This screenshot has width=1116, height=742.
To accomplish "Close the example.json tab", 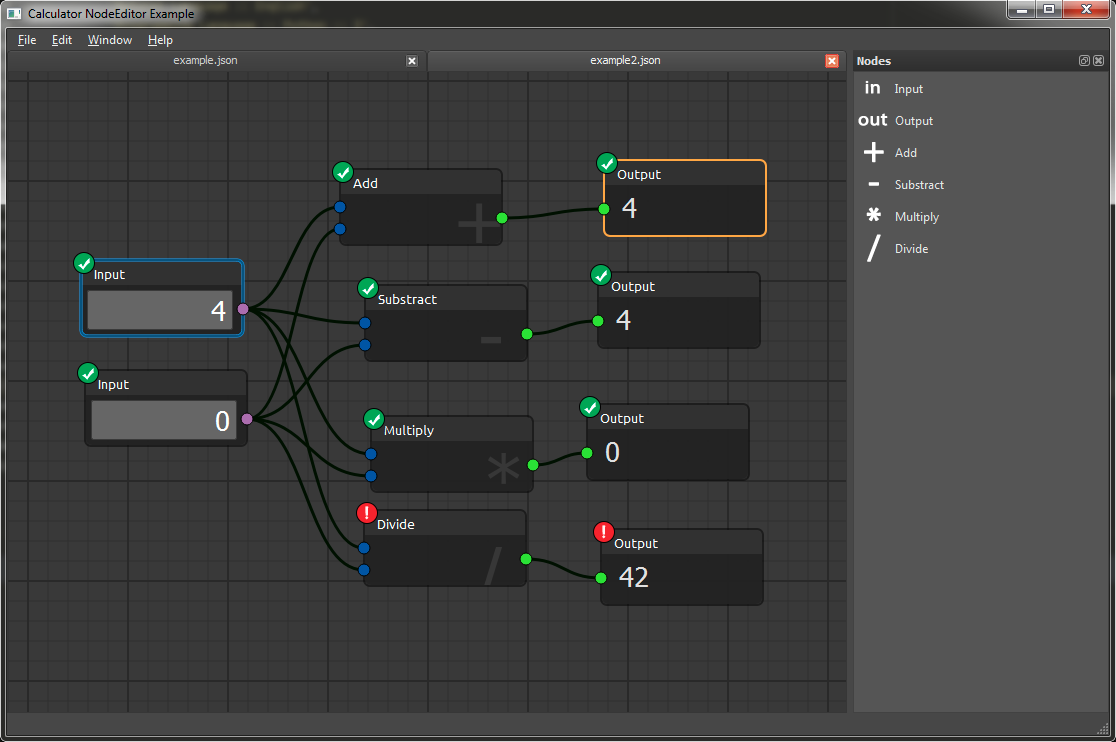I will point(411,61).
